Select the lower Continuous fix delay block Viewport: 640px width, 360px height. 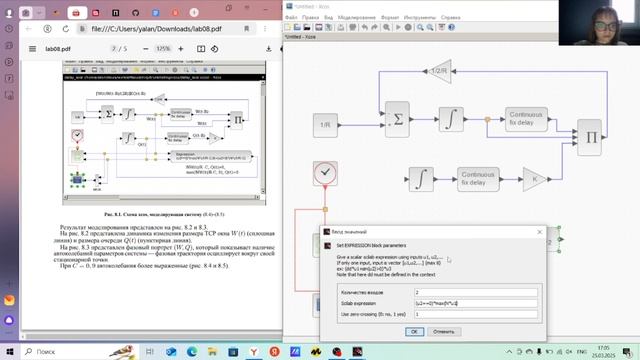pos(478,179)
